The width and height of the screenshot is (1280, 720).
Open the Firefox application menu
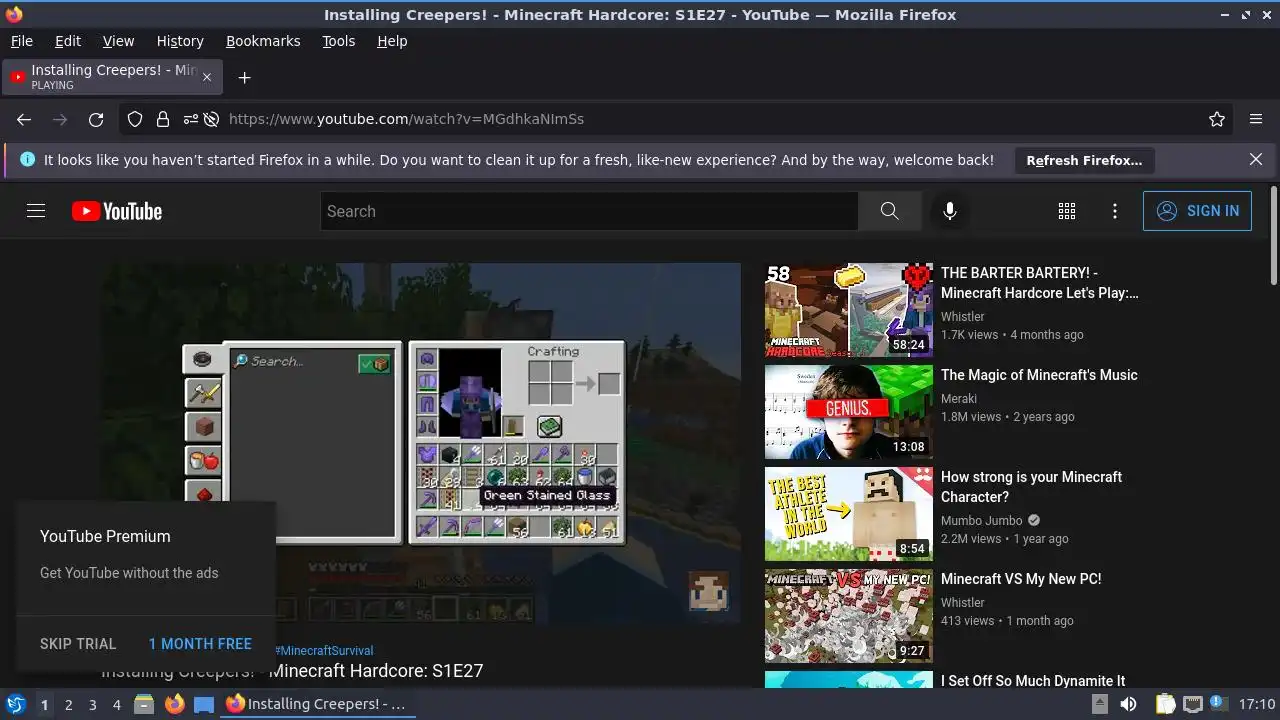click(1256, 119)
